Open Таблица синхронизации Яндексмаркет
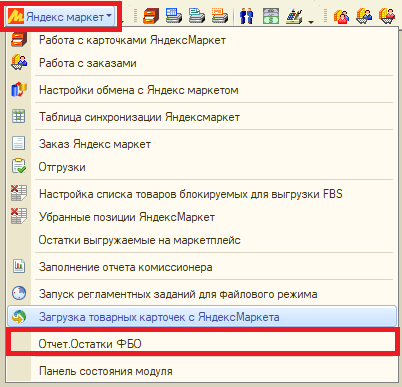Image resolution: width=402 pixels, height=387 pixels. click(202, 117)
